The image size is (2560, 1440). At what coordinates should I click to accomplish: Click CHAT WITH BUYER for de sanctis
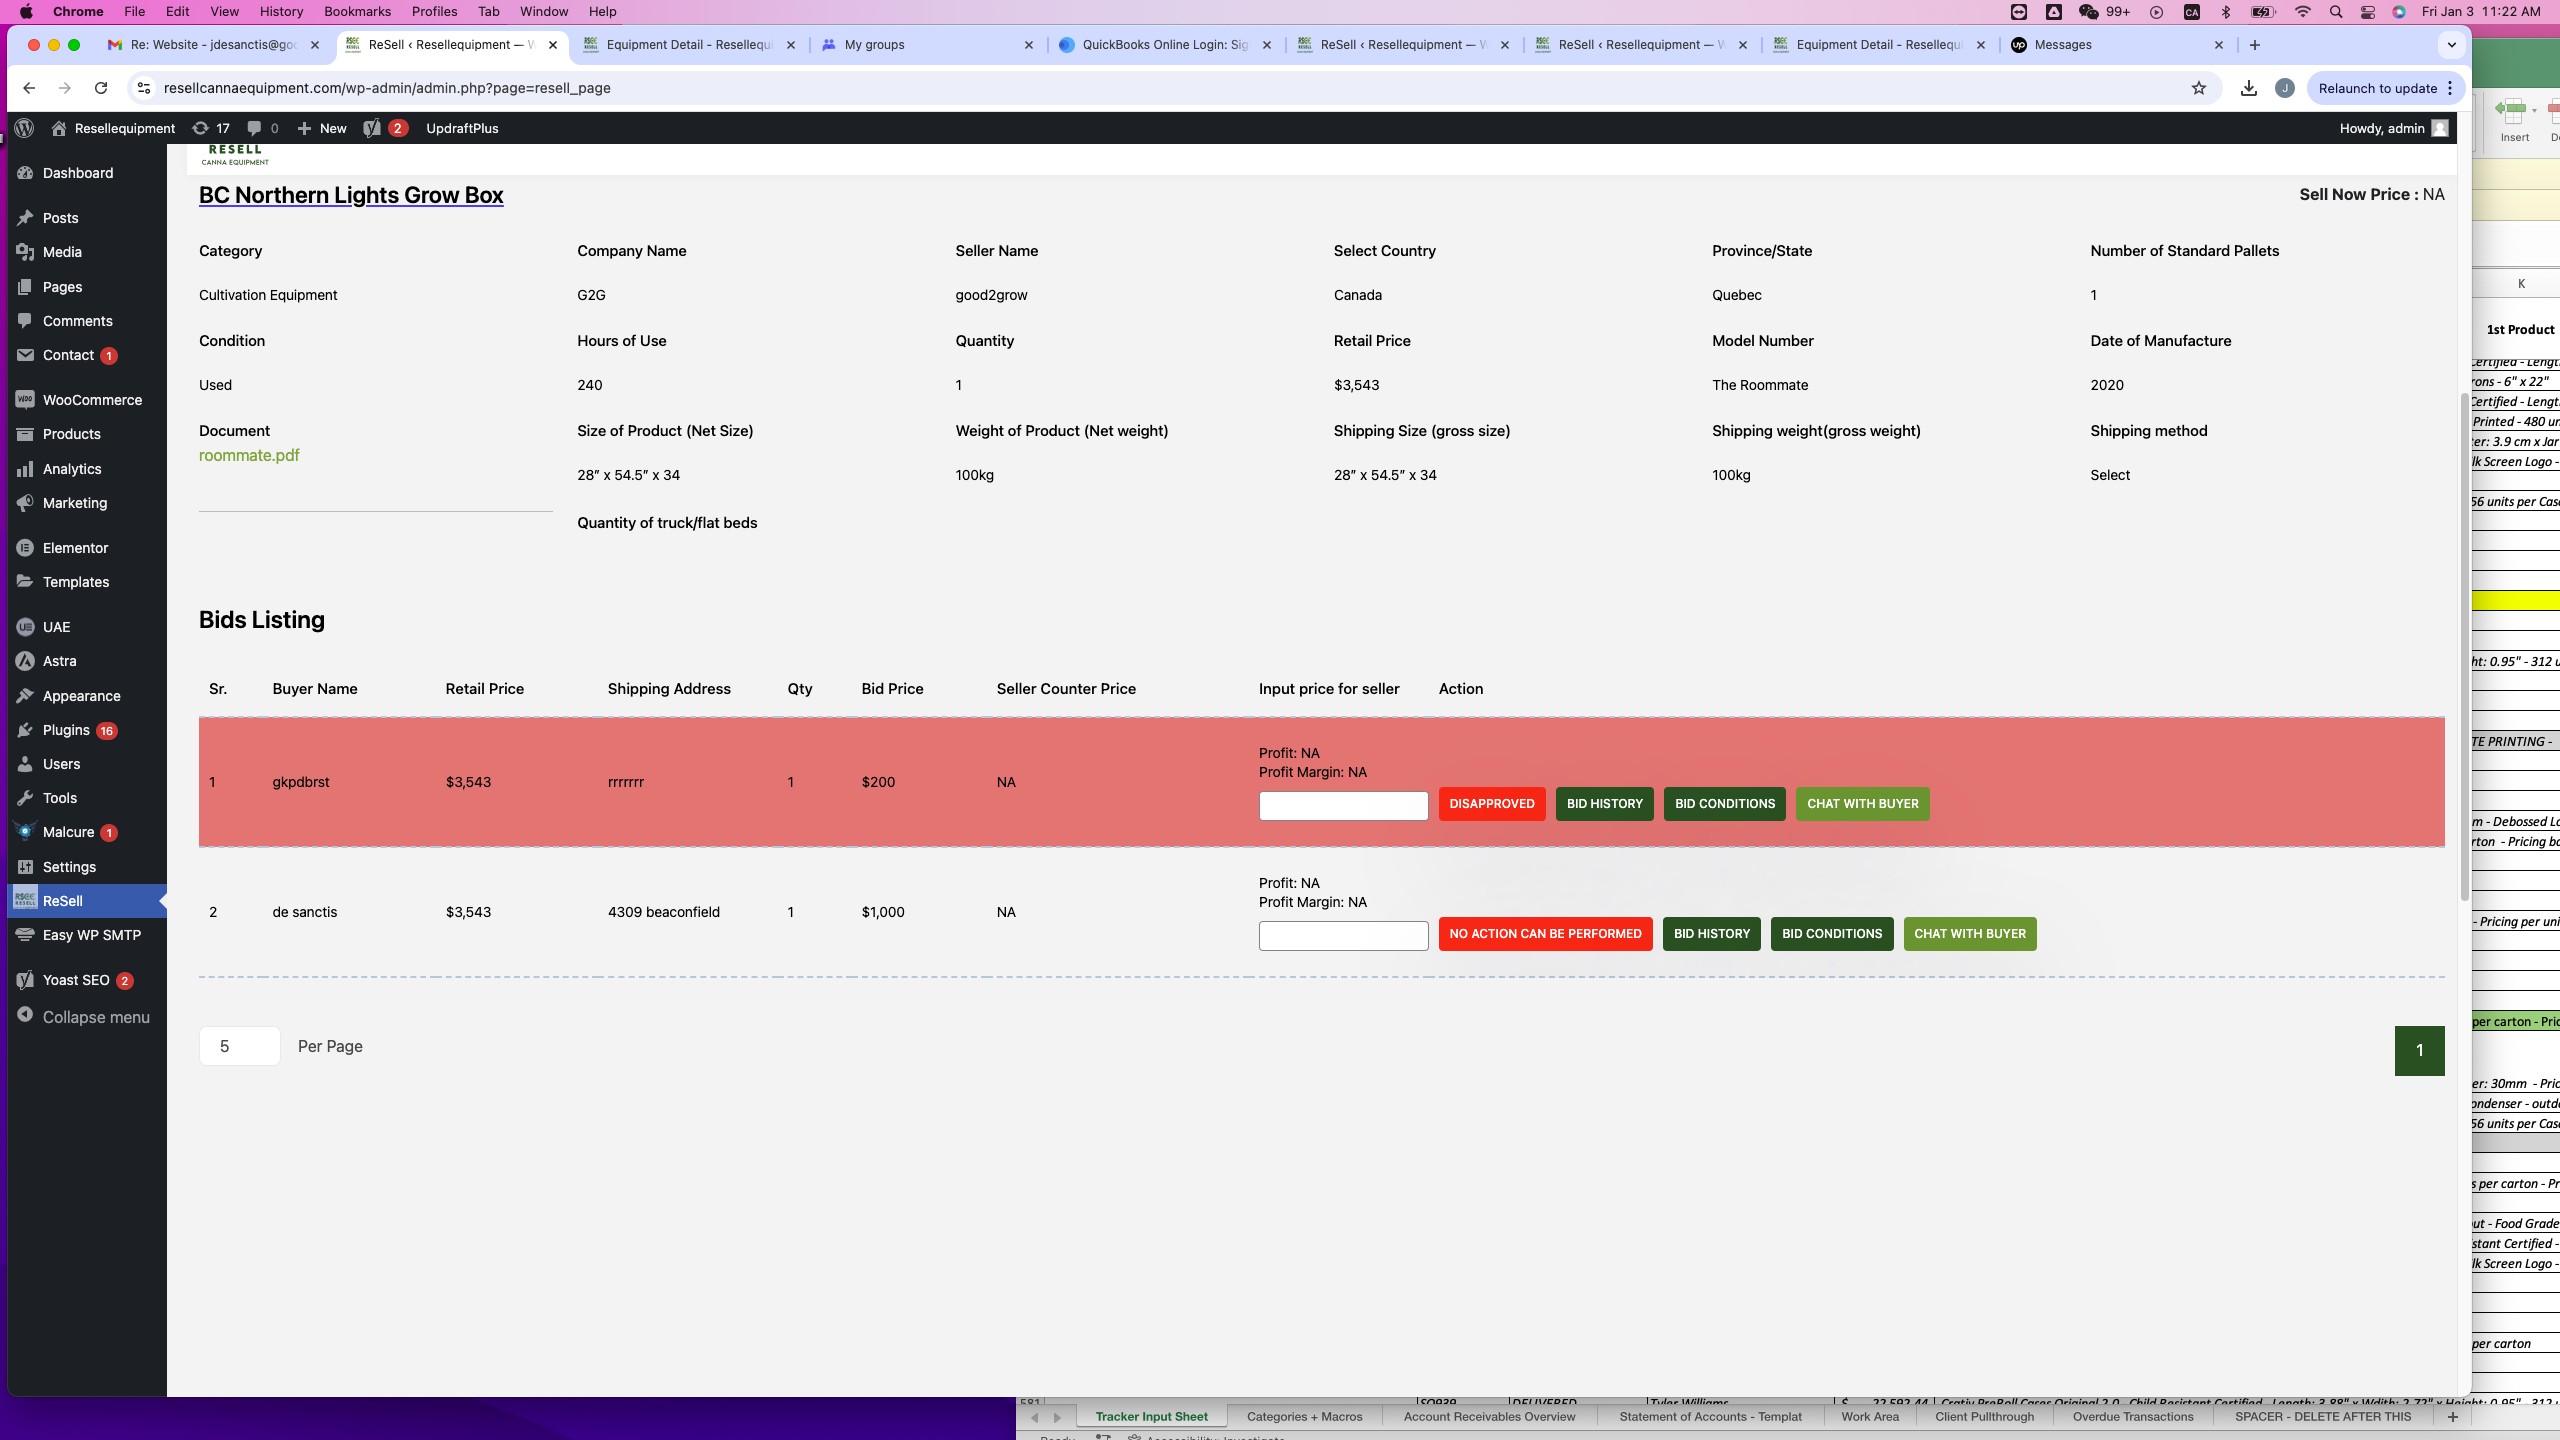click(1970, 934)
